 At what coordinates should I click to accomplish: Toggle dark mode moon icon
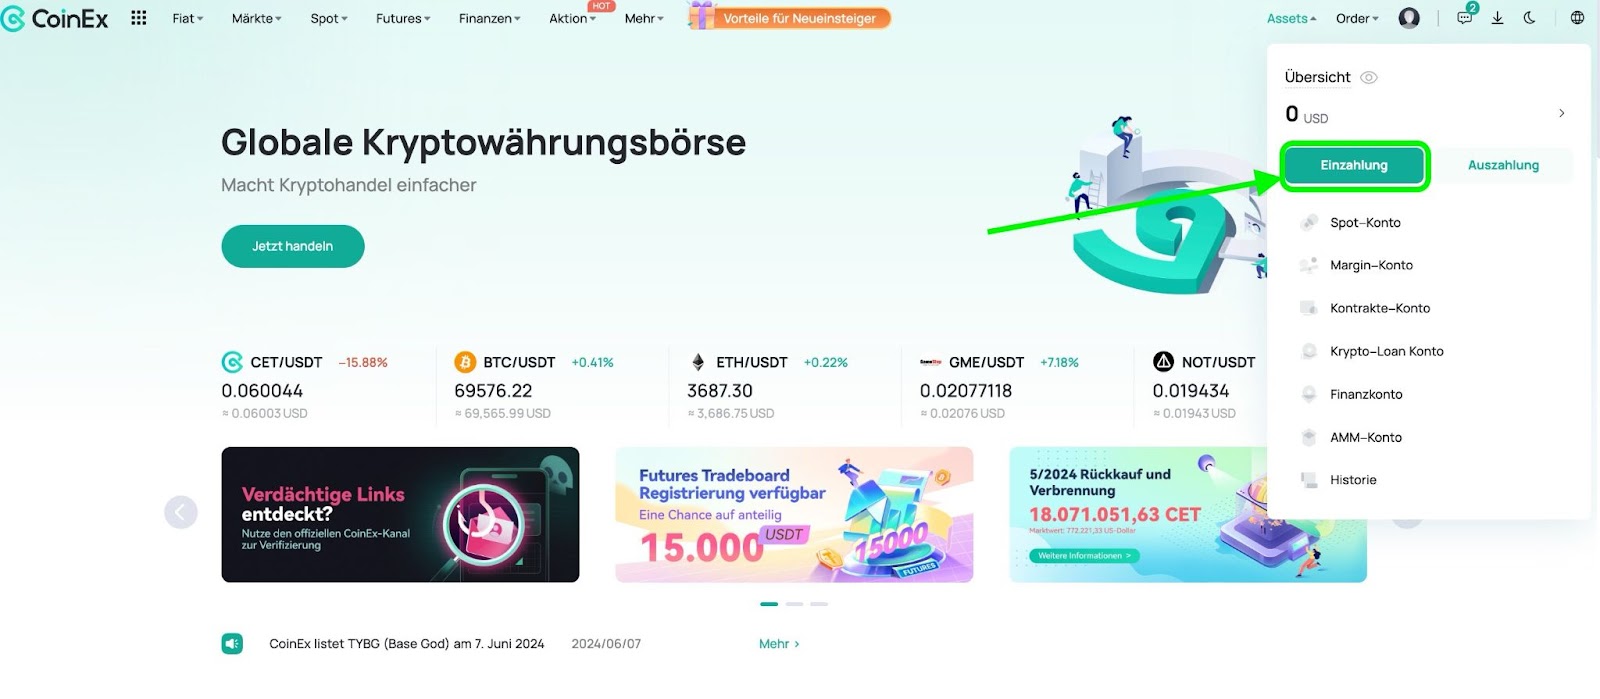[x=1529, y=18]
